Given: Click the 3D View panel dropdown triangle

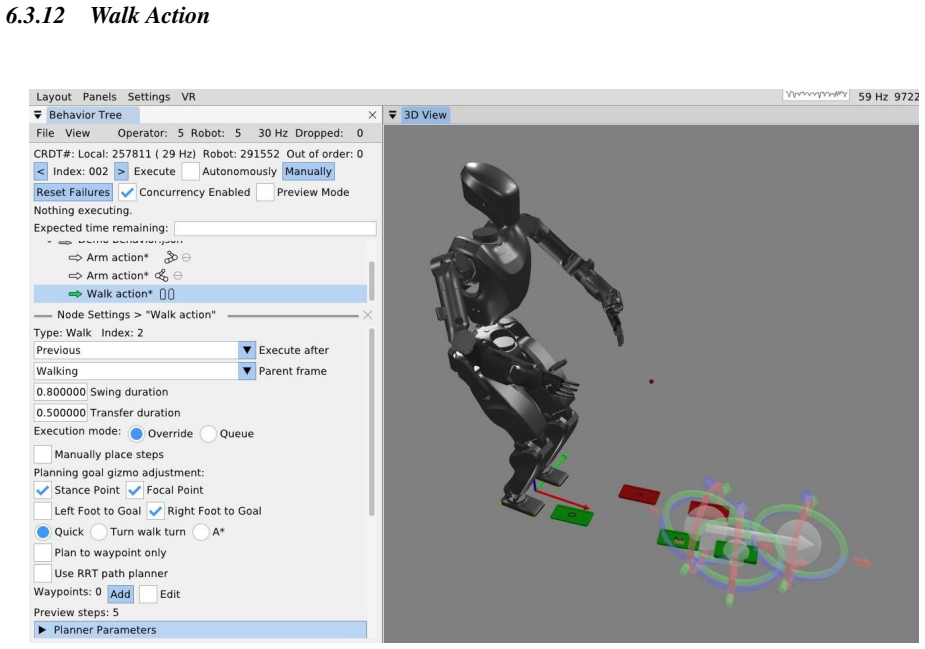Looking at the screenshot, I should pos(392,115).
